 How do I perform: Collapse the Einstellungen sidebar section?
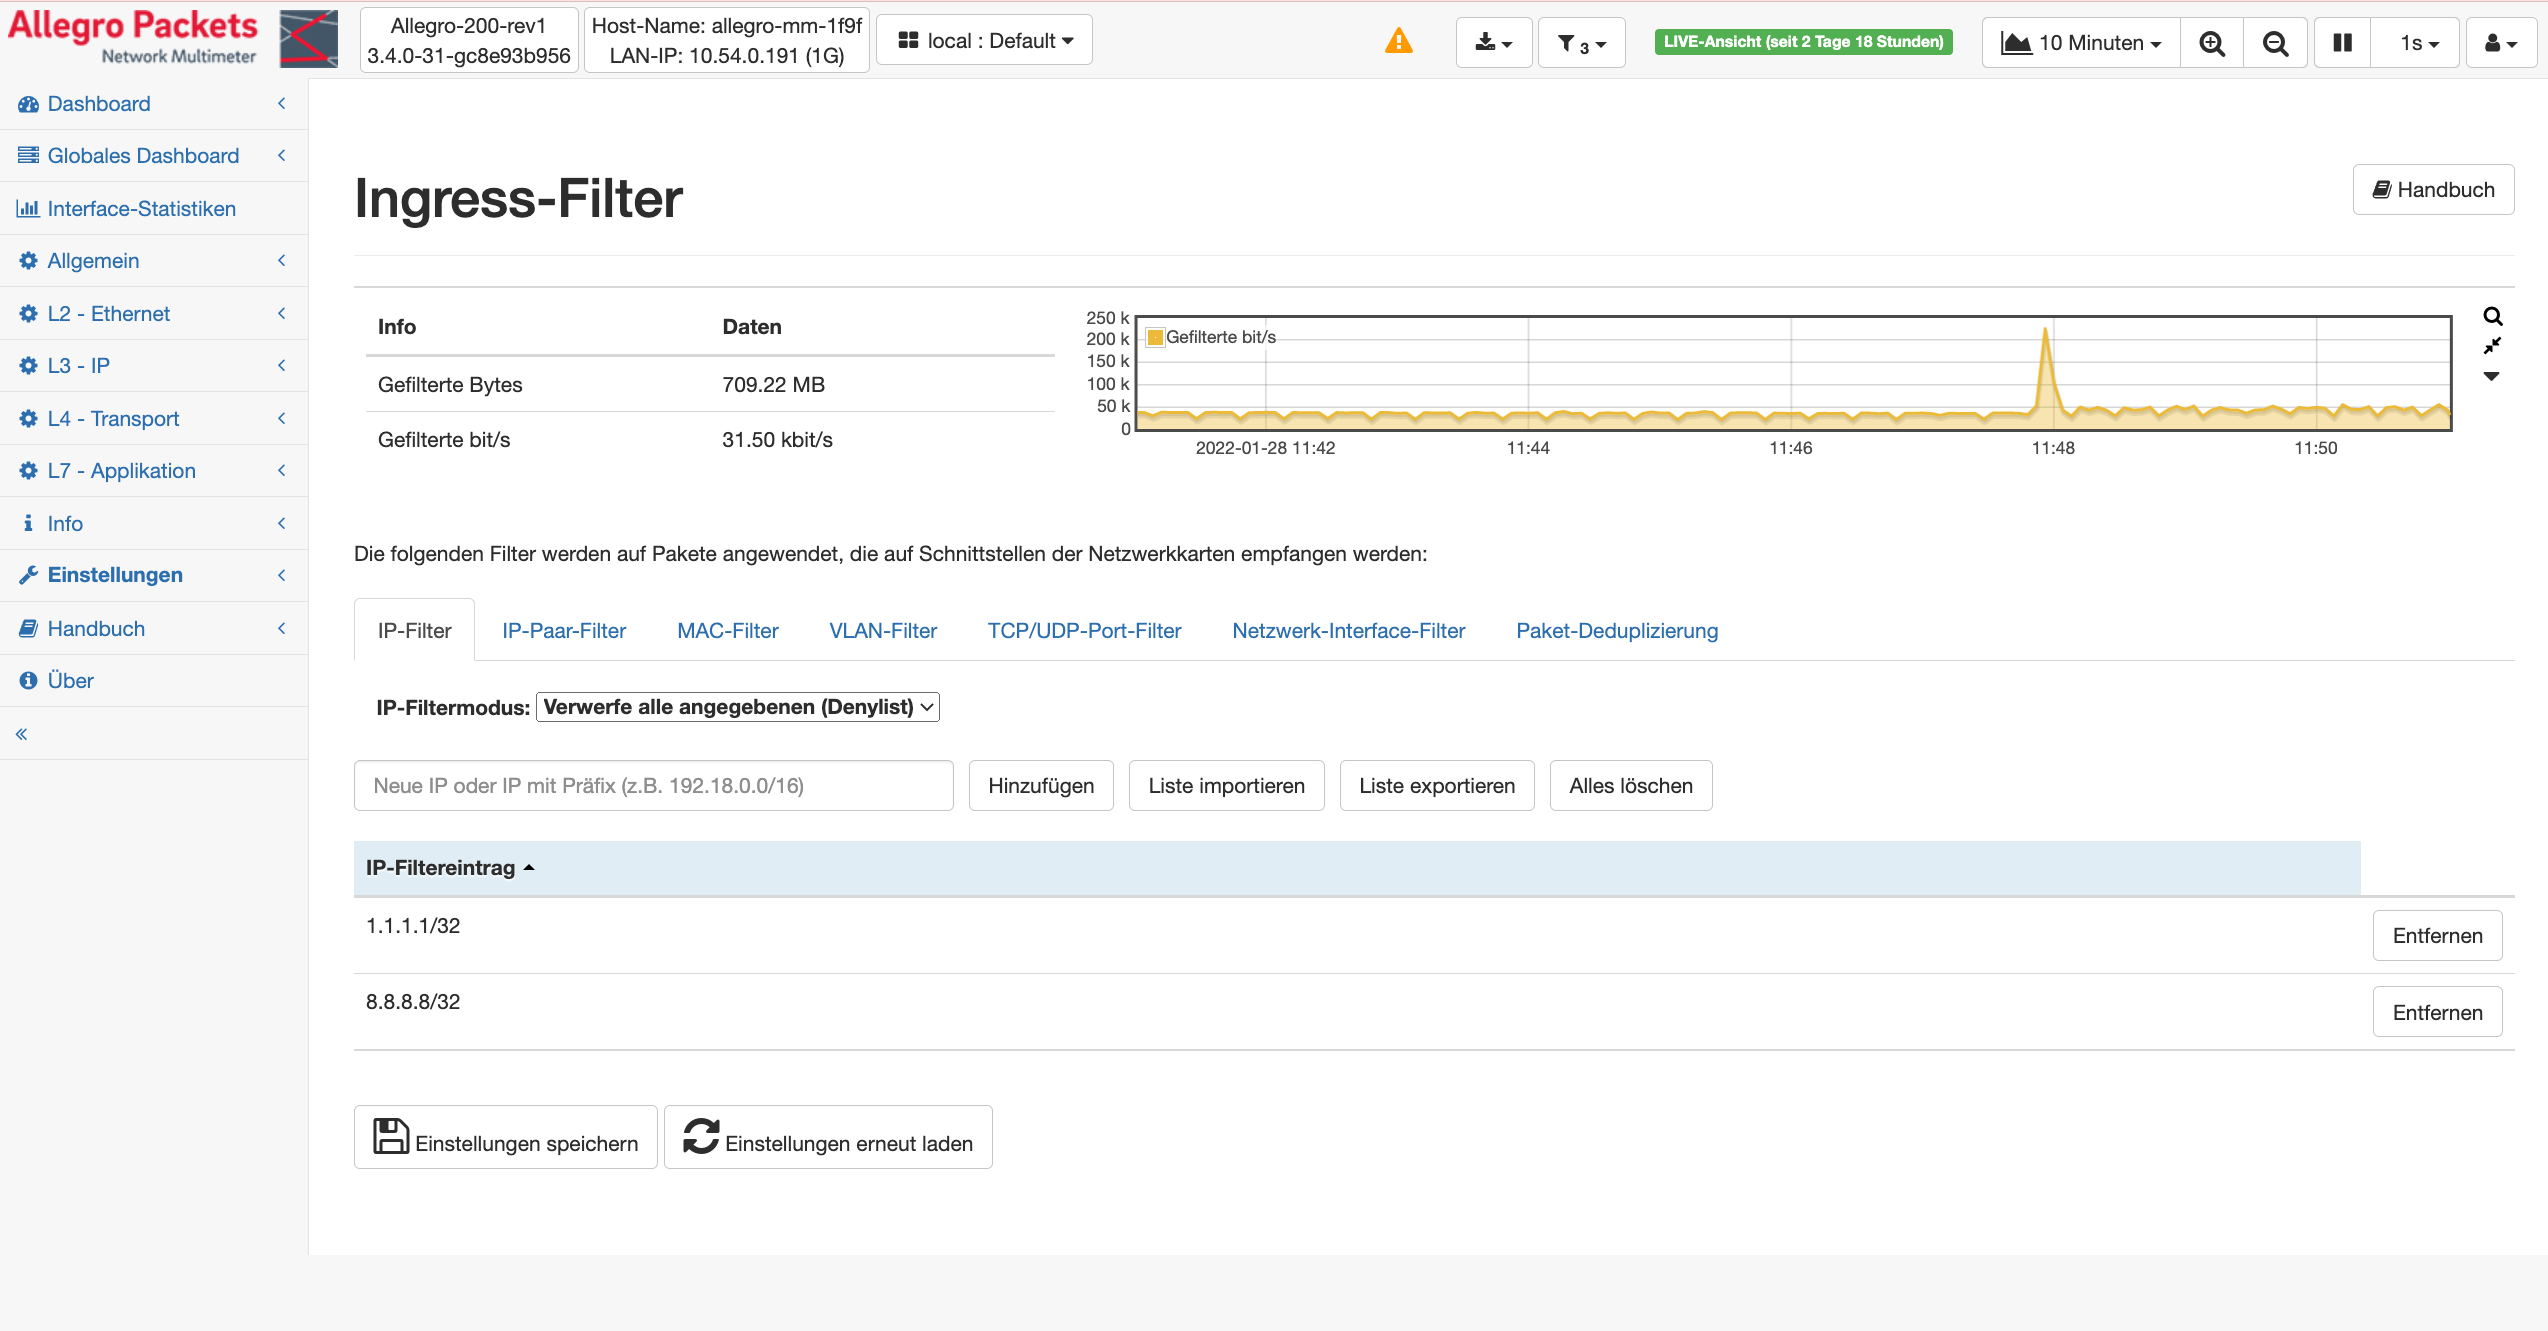281,575
